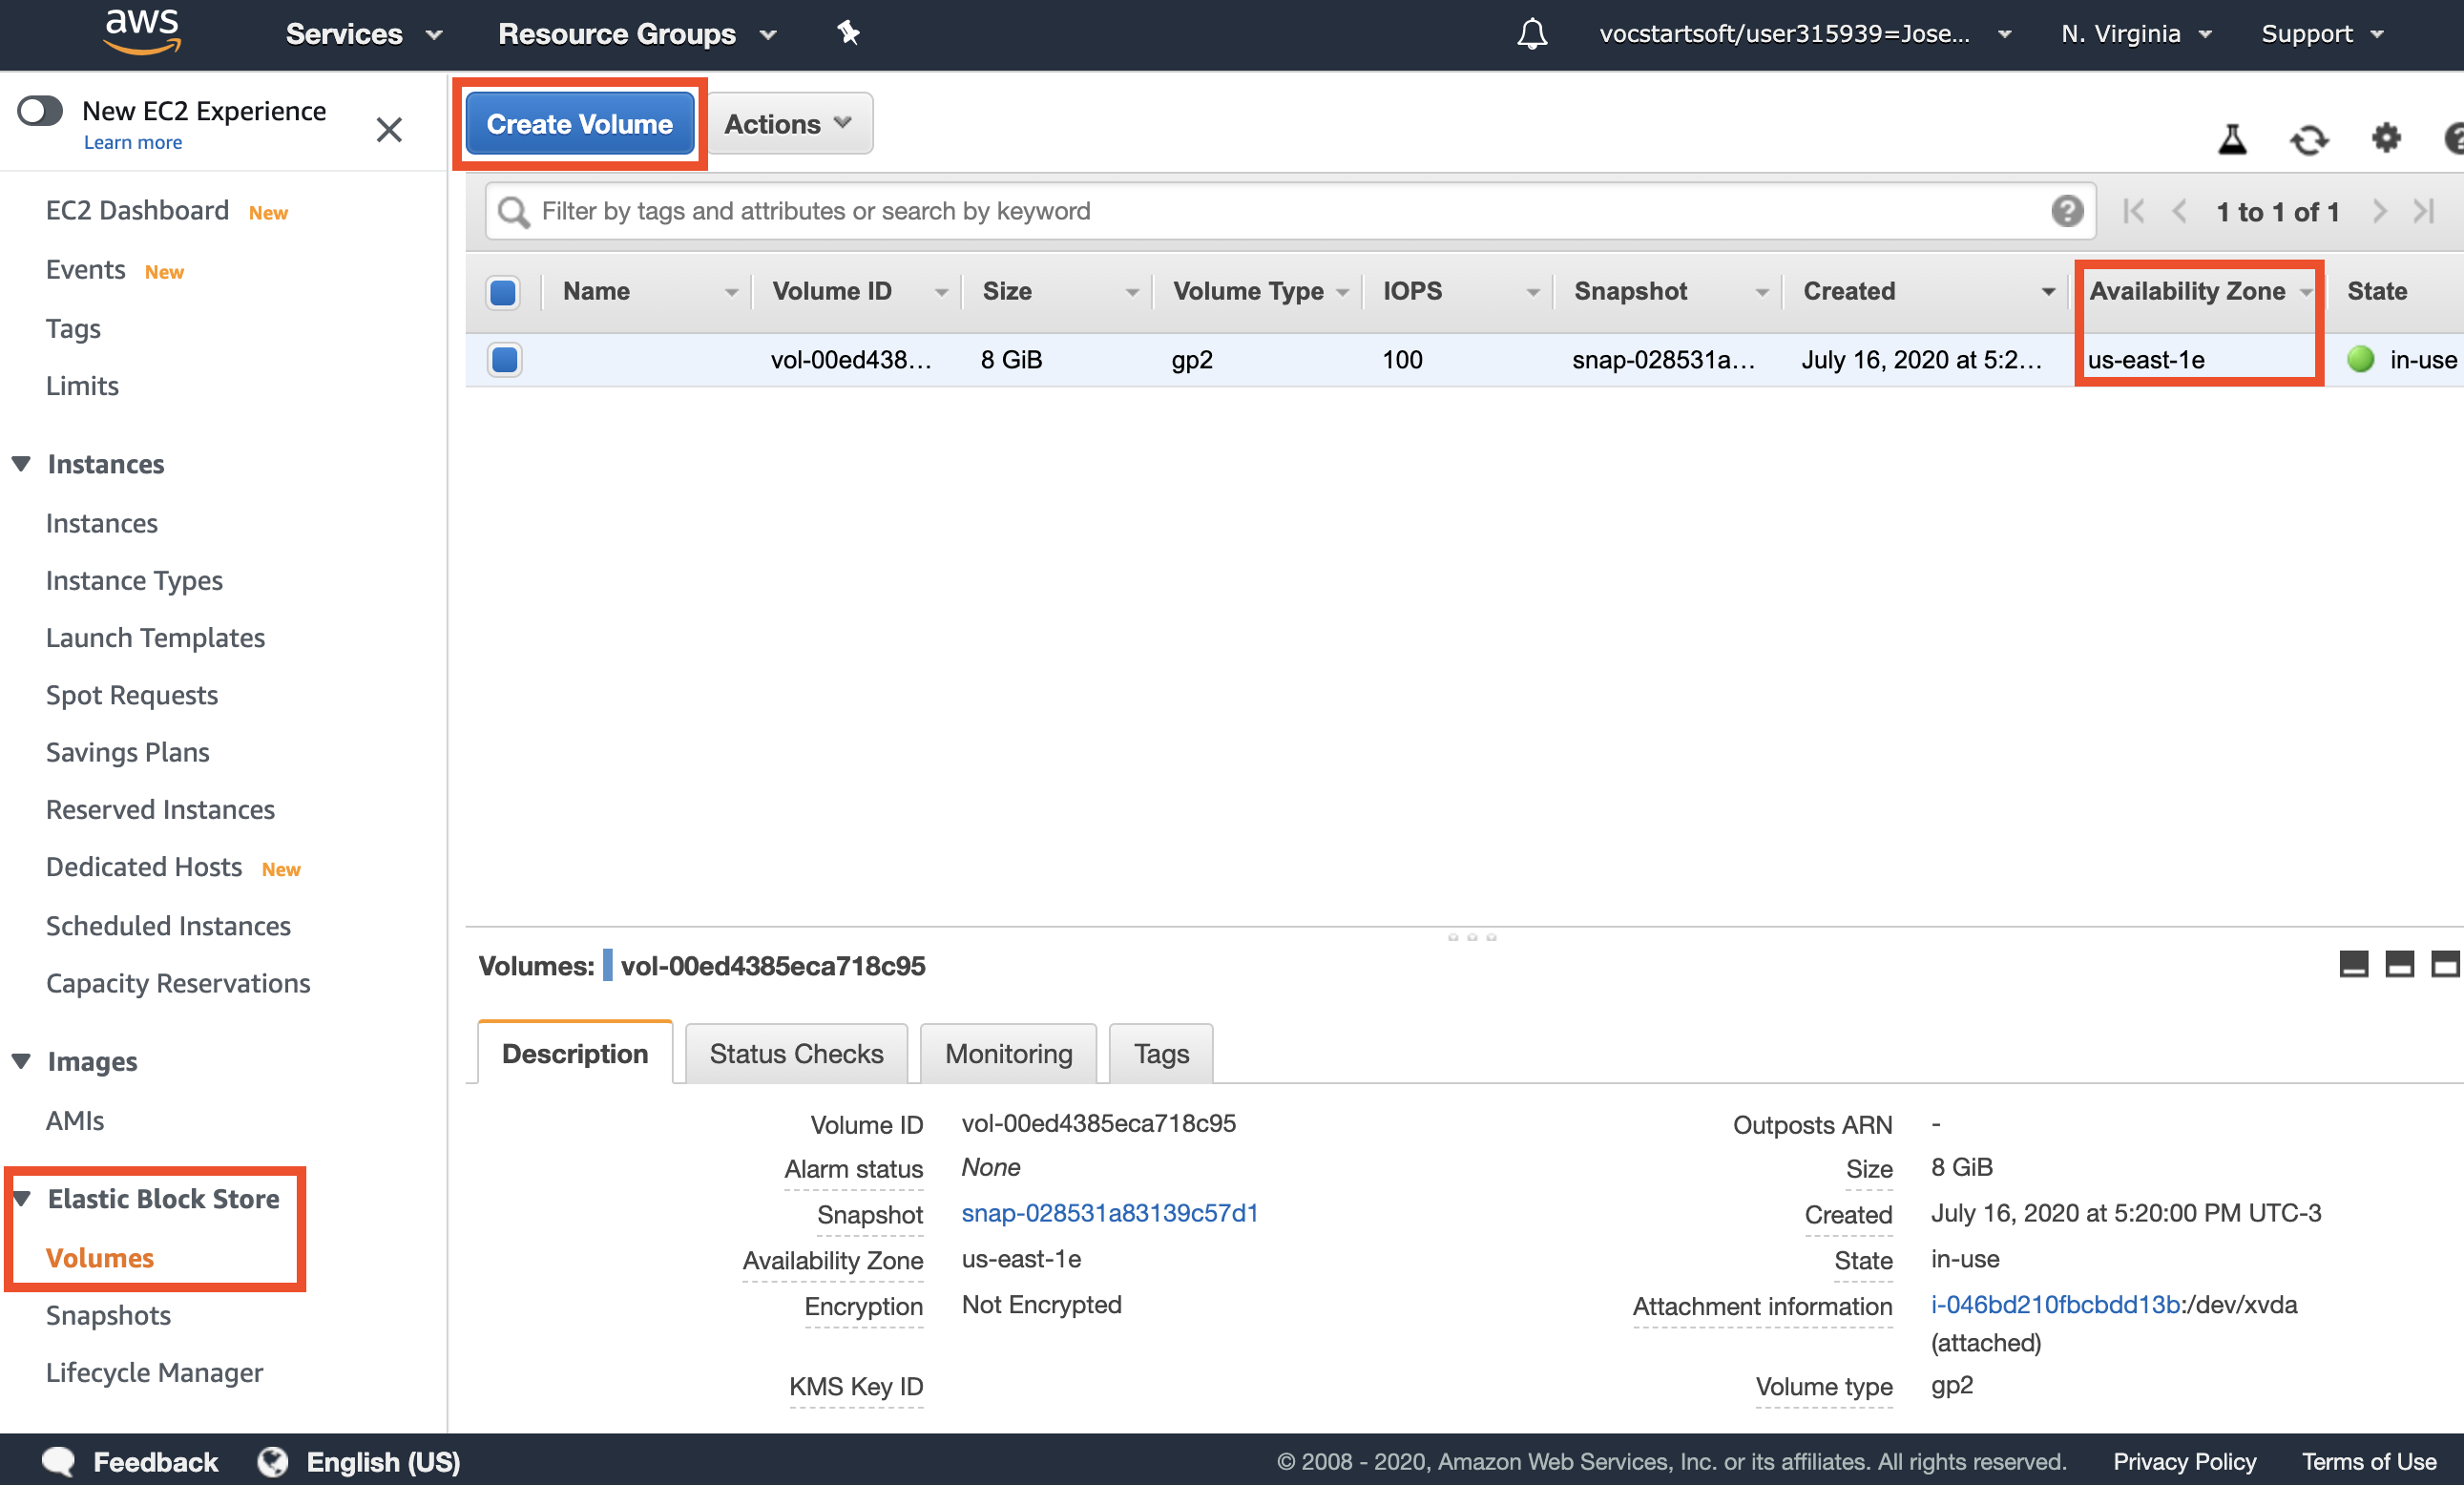
Task: Open the experiments flask icon
Action: click(x=2232, y=138)
